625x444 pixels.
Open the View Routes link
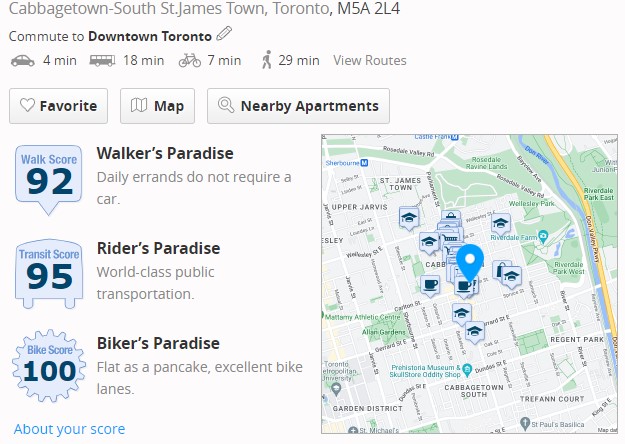click(x=370, y=61)
